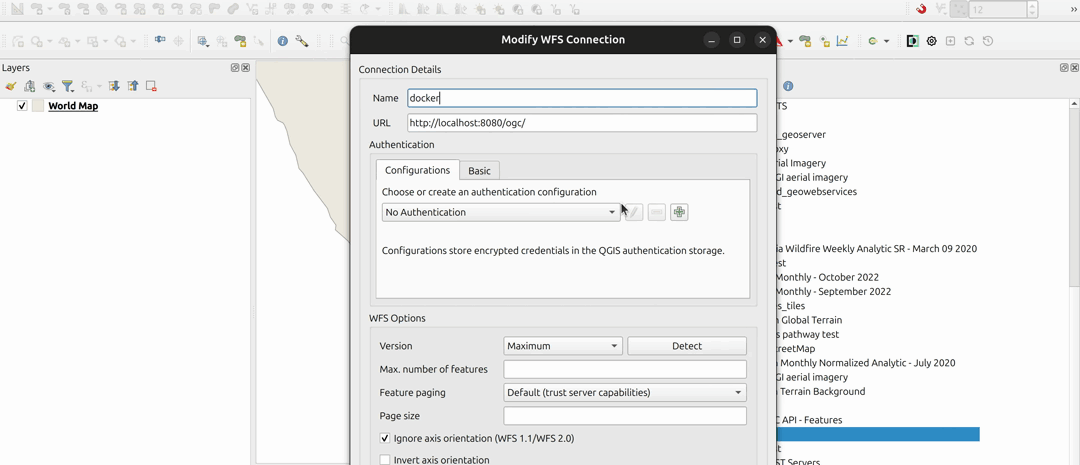
Task: Undock the right Browser panel
Action: tap(1064, 68)
